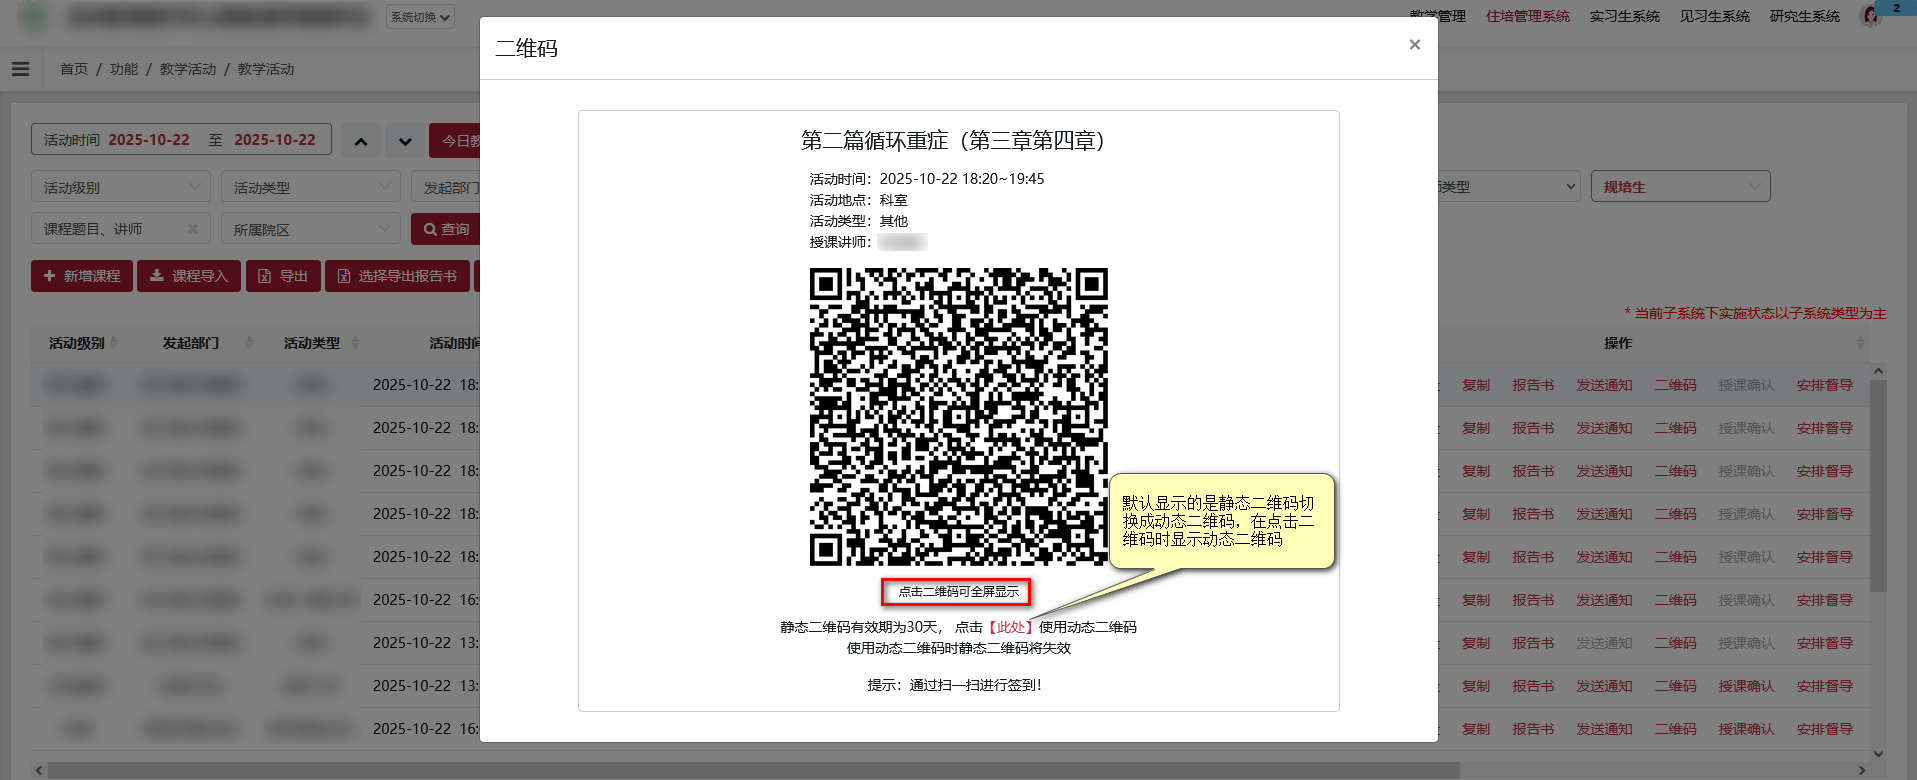The width and height of the screenshot is (1917, 780).
Task: Open 报告书 in the first table row
Action: (x=1533, y=385)
